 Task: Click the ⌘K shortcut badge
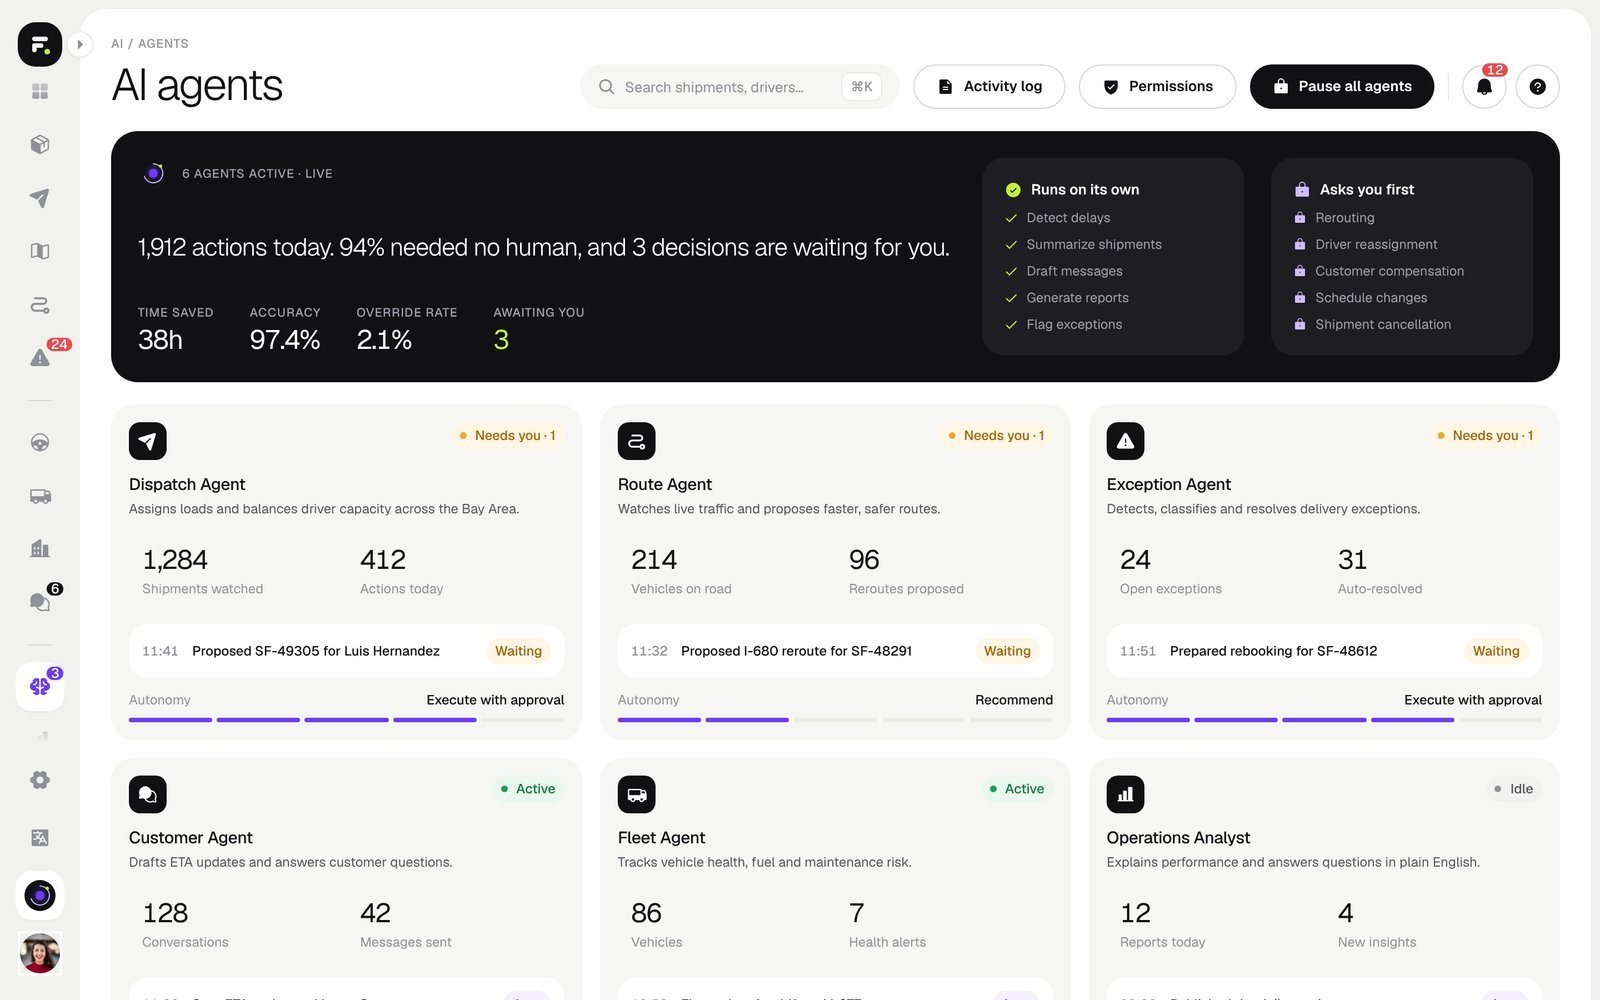[862, 87]
